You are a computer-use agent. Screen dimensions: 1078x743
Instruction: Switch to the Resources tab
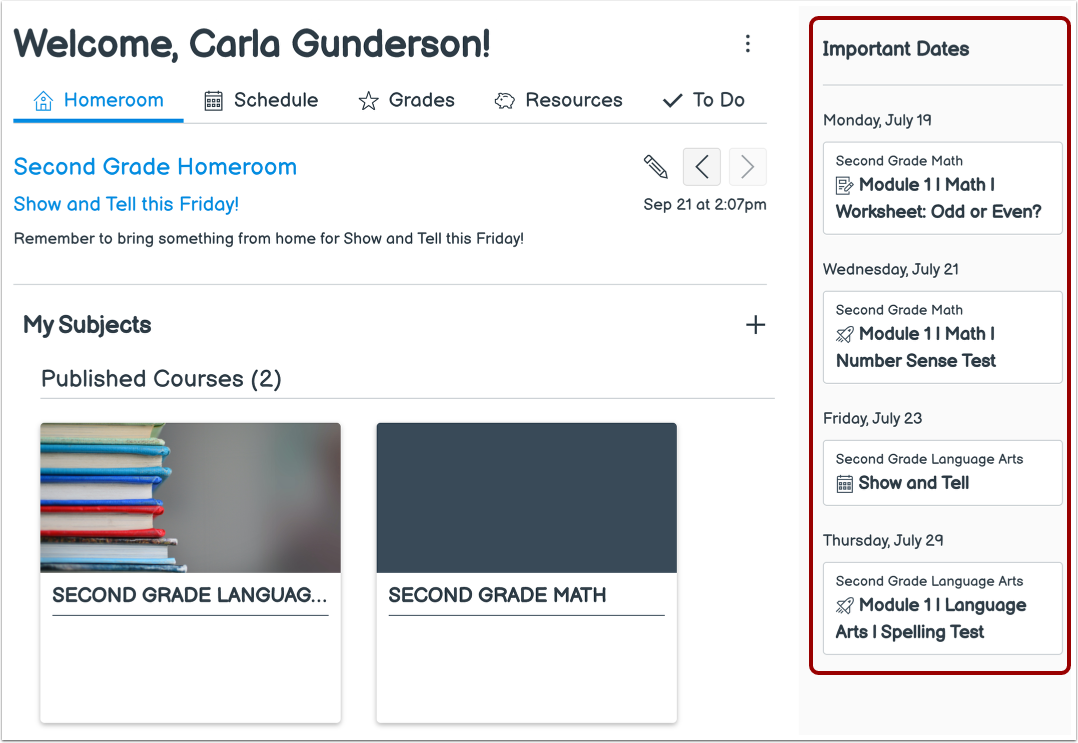point(558,101)
